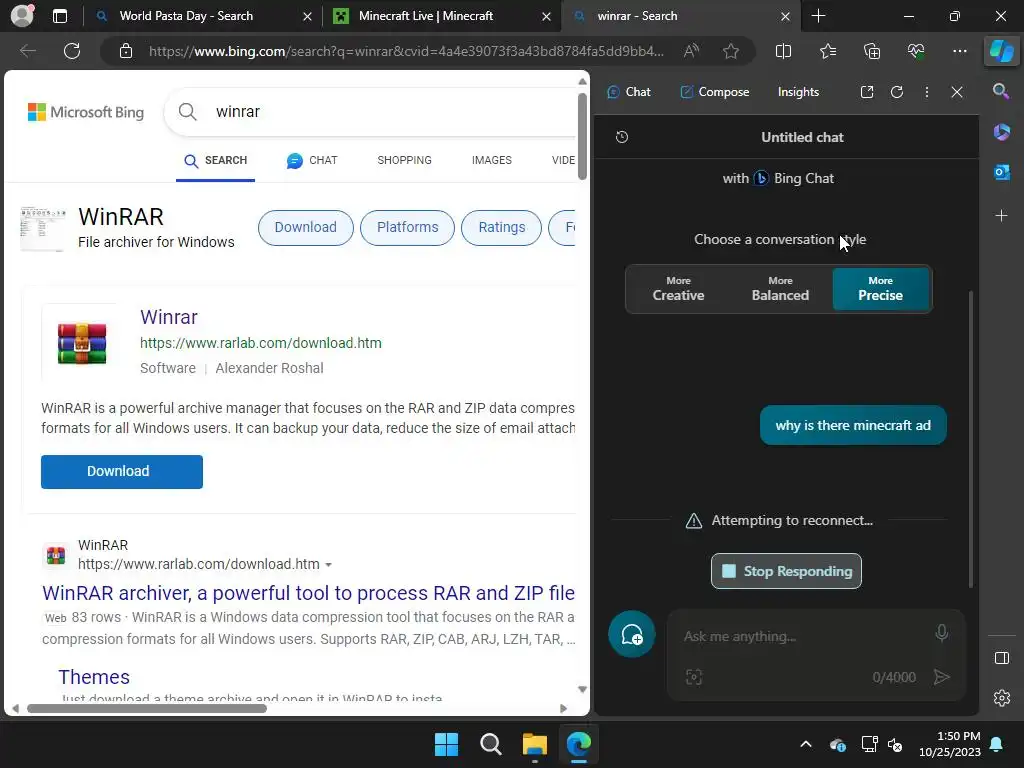This screenshot has height=768, width=1024.
Task: Click the browser address bar URL
Action: 406,51
